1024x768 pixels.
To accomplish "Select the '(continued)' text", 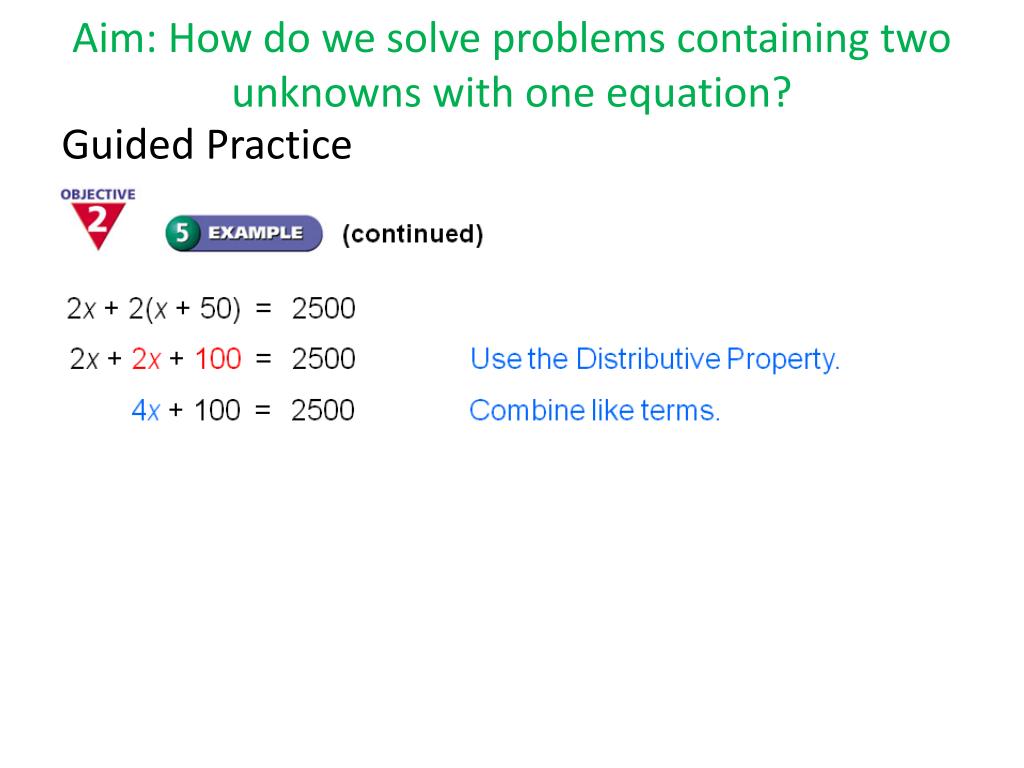I will click(413, 234).
